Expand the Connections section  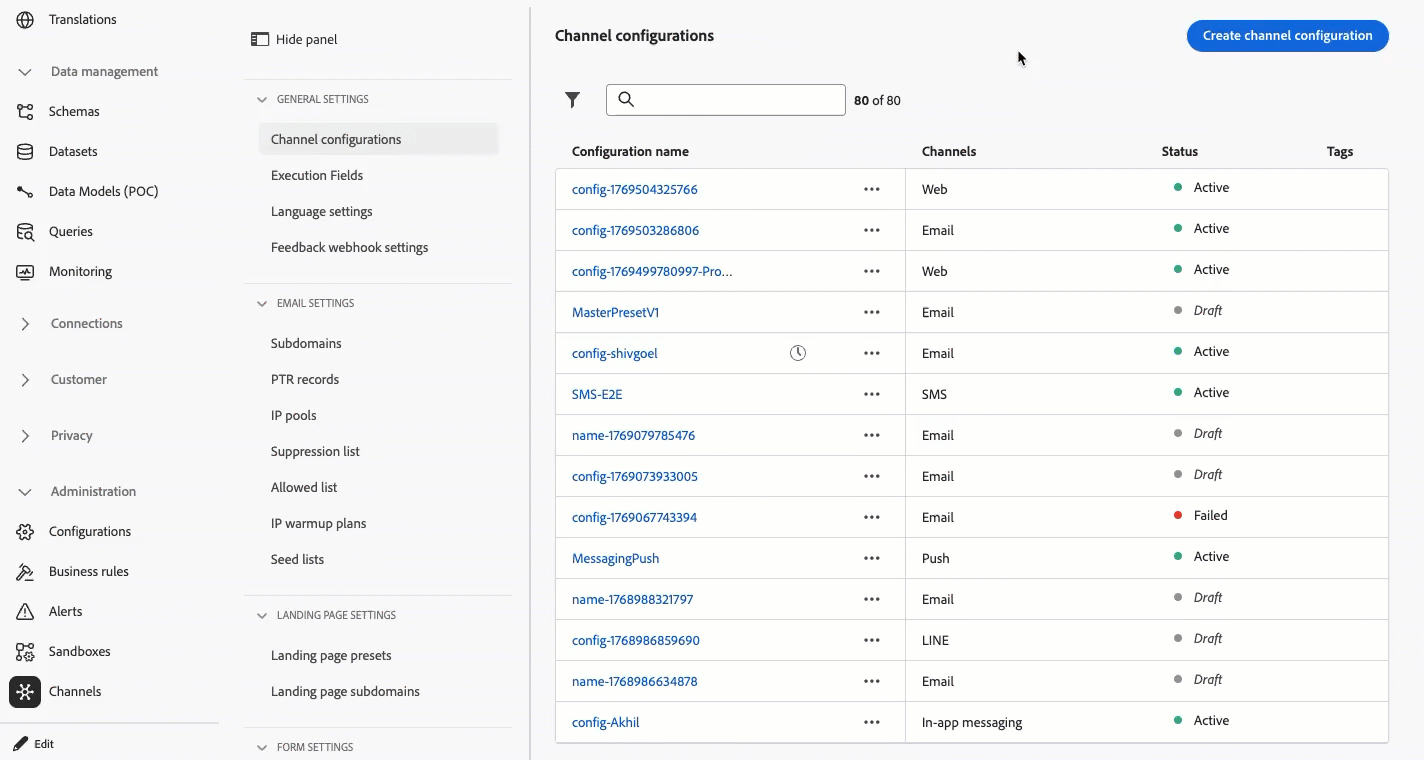(x=25, y=324)
